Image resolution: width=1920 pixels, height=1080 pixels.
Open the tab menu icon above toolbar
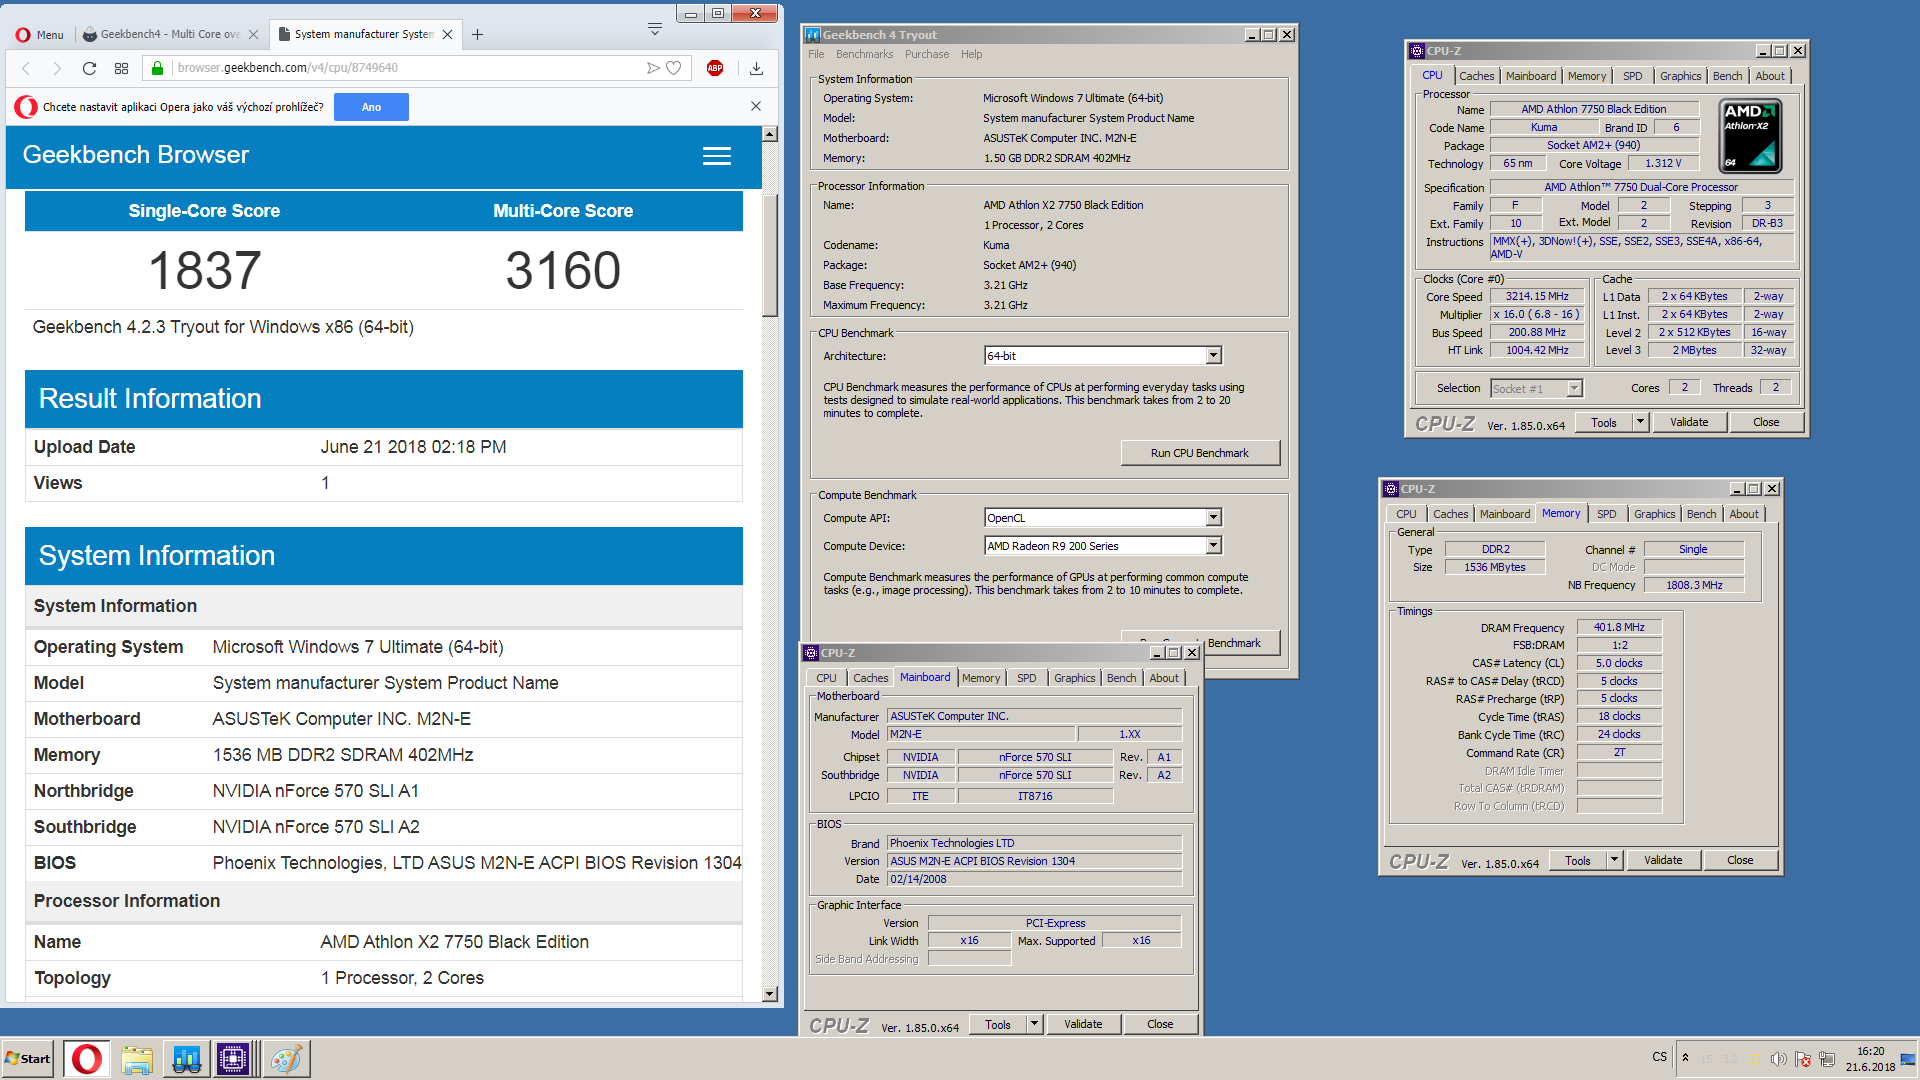click(655, 29)
